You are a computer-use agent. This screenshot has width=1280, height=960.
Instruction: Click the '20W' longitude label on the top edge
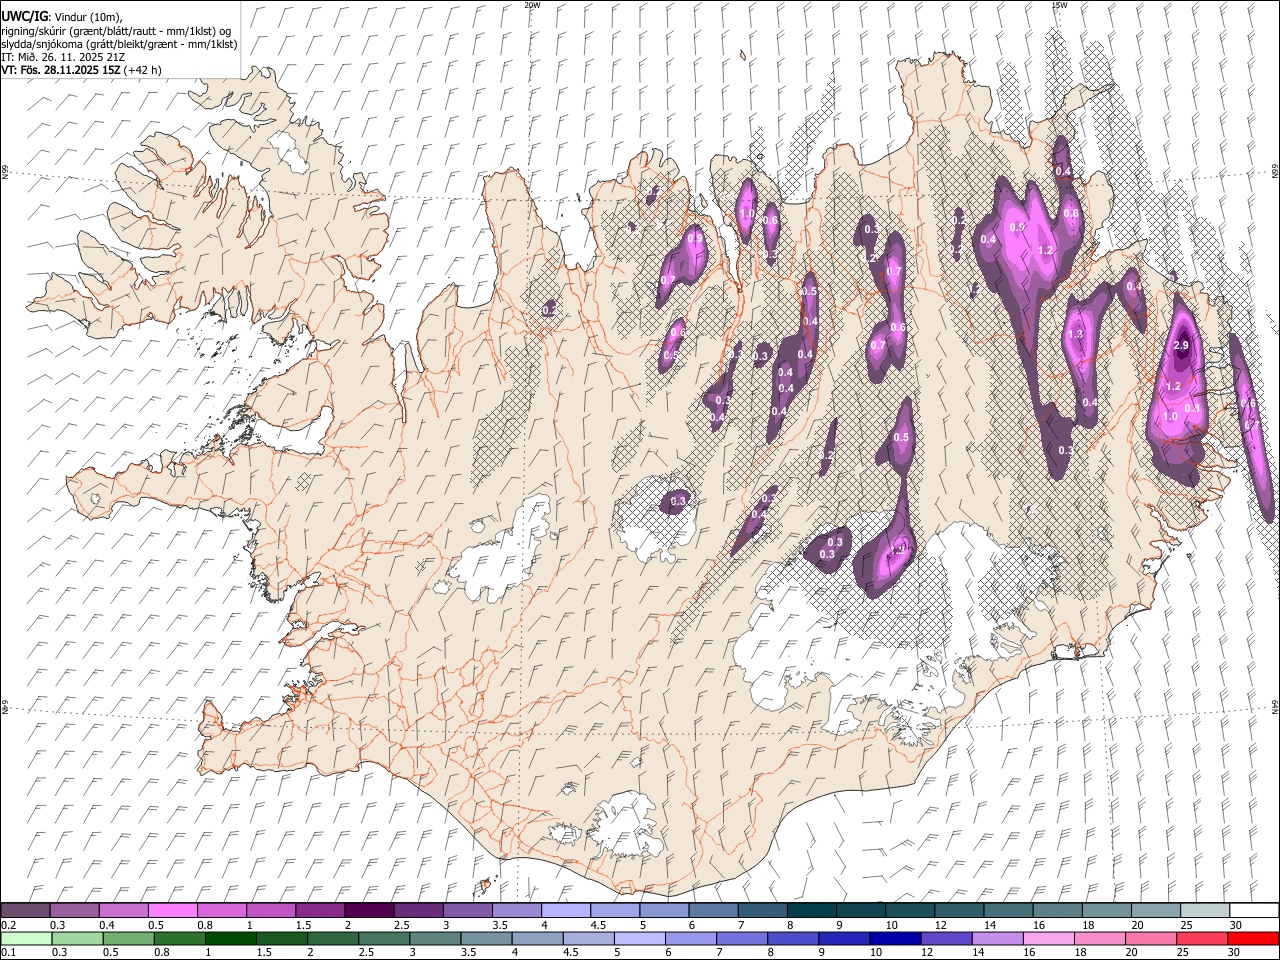[x=532, y=5]
